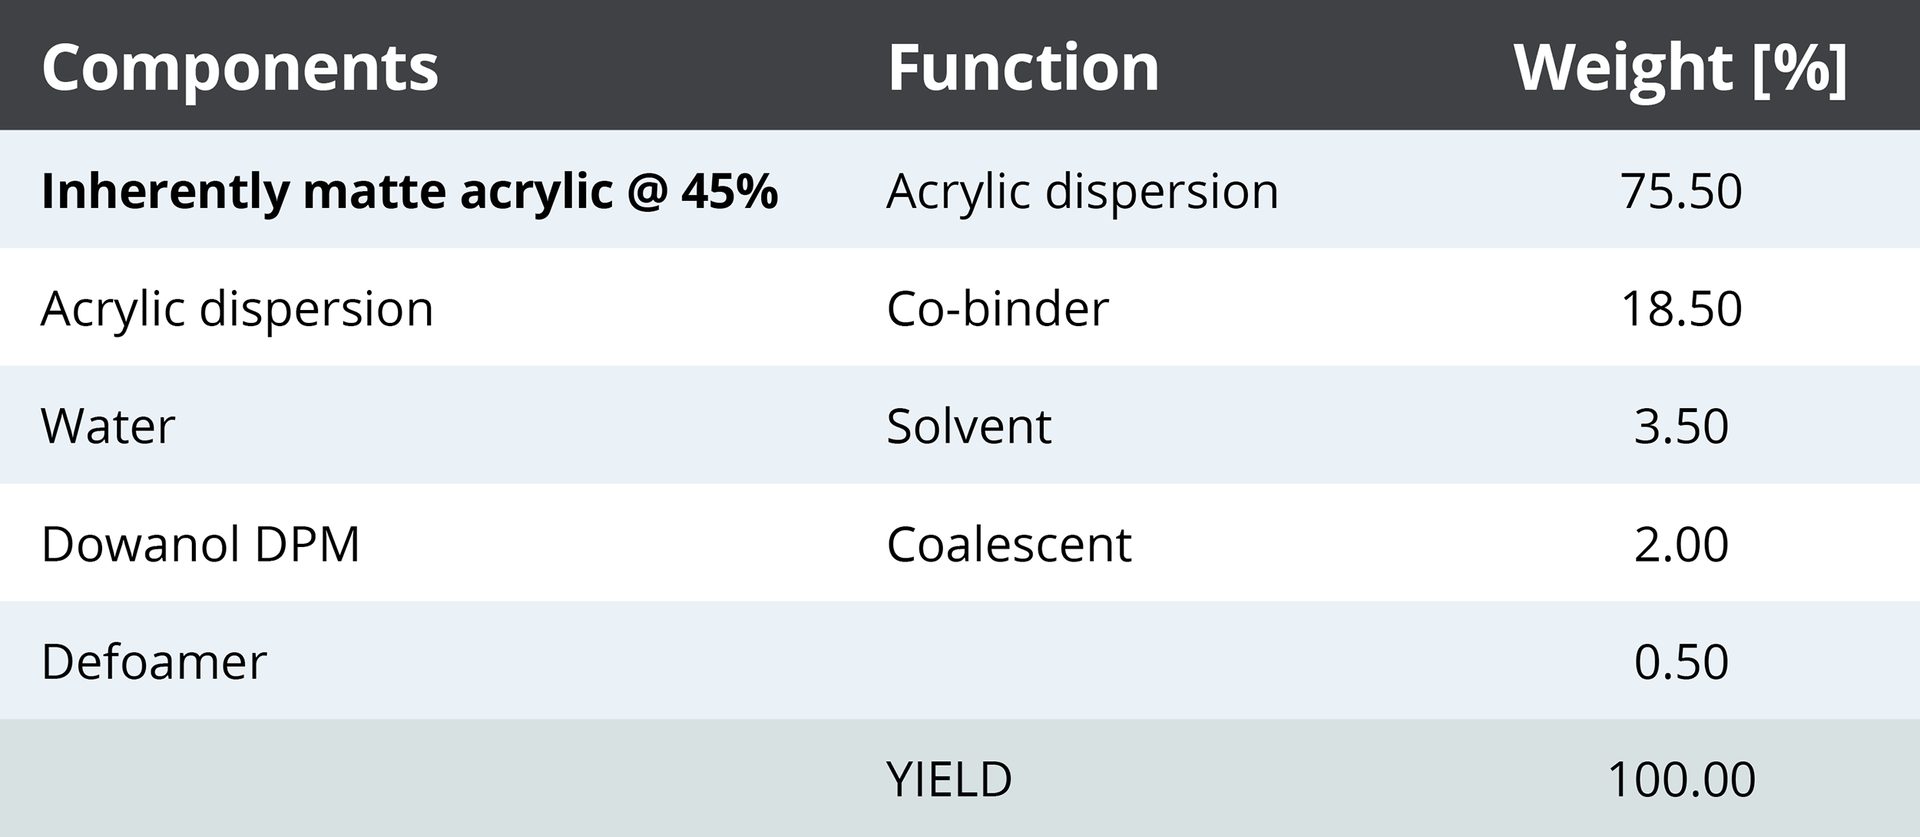Image resolution: width=1920 pixels, height=837 pixels.
Task: Click the 3.50 weight value
Action: 1681,426
